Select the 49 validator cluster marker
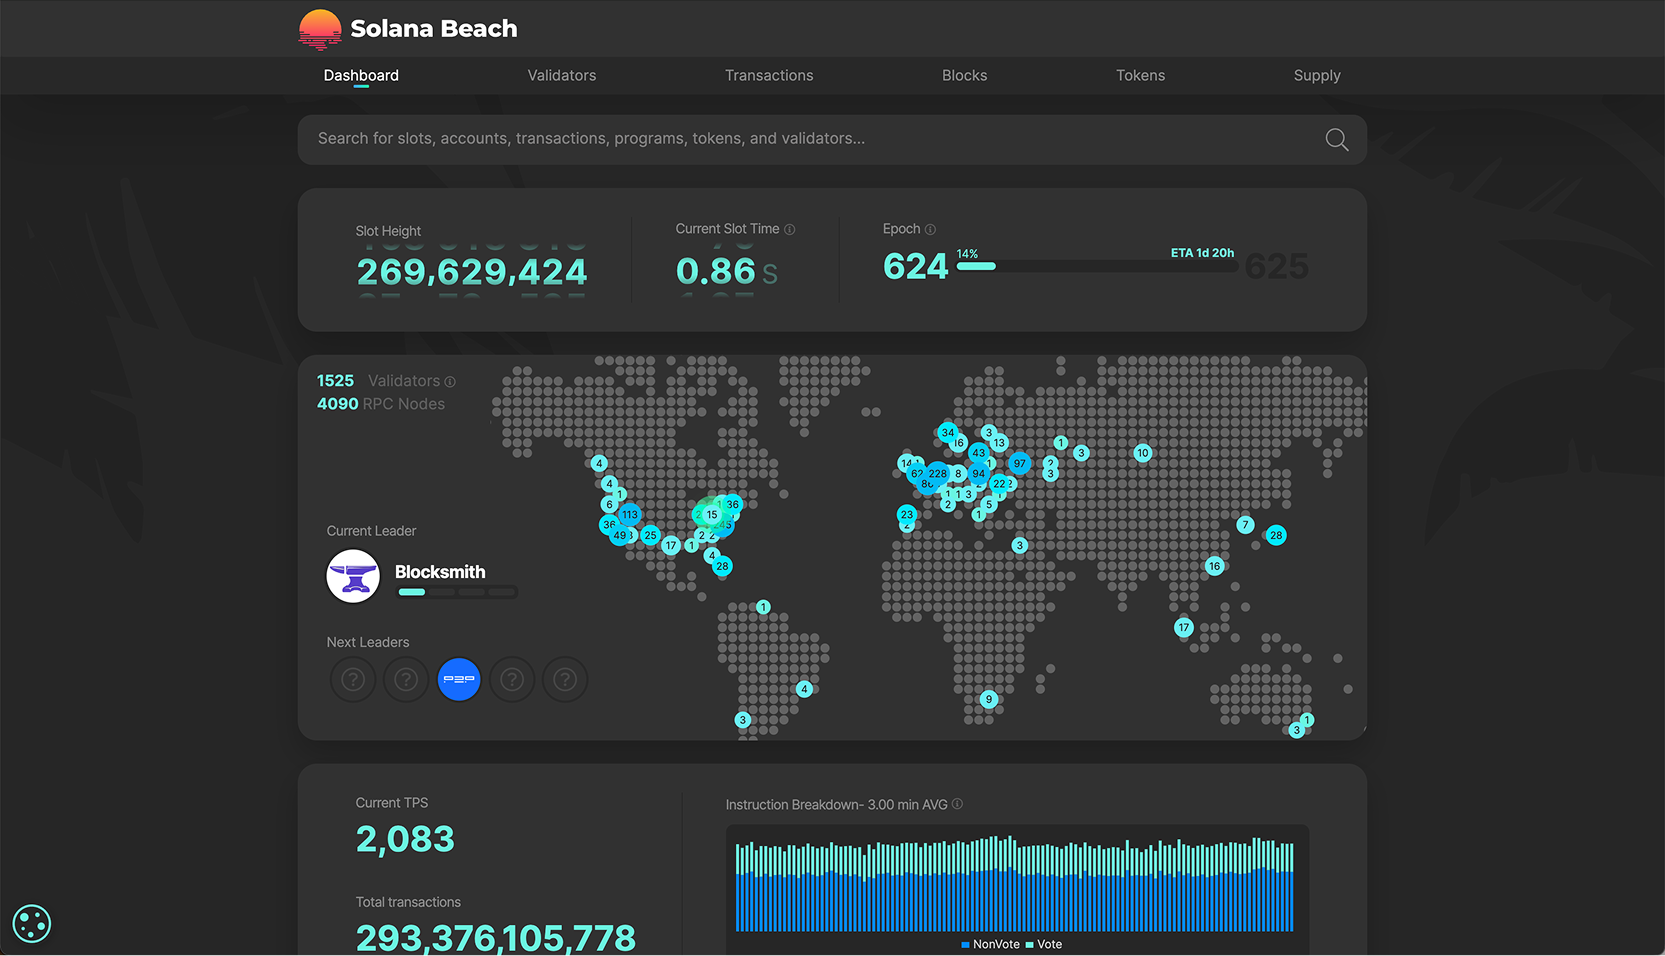The width and height of the screenshot is (1665, 956). [620, 535]
